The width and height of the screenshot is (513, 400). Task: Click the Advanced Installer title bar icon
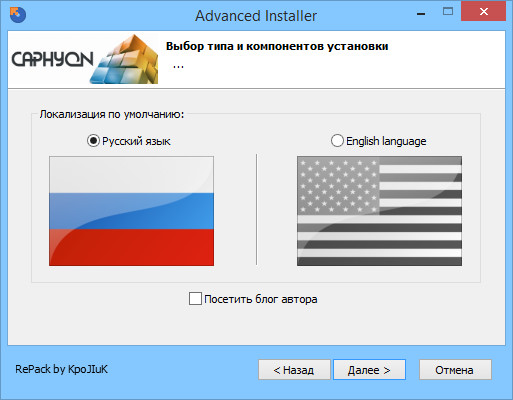18,15
